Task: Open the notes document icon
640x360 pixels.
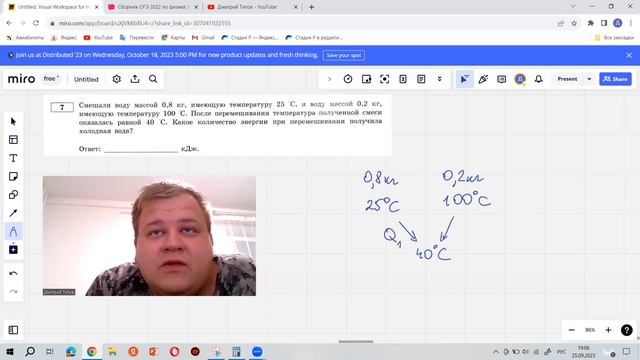Action: [421, 79]
